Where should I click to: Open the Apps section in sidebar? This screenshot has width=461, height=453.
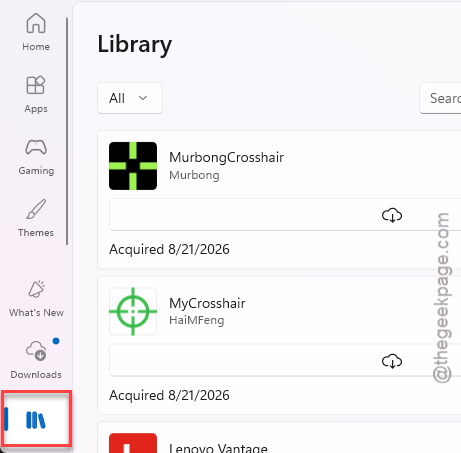tap(36, 94)
